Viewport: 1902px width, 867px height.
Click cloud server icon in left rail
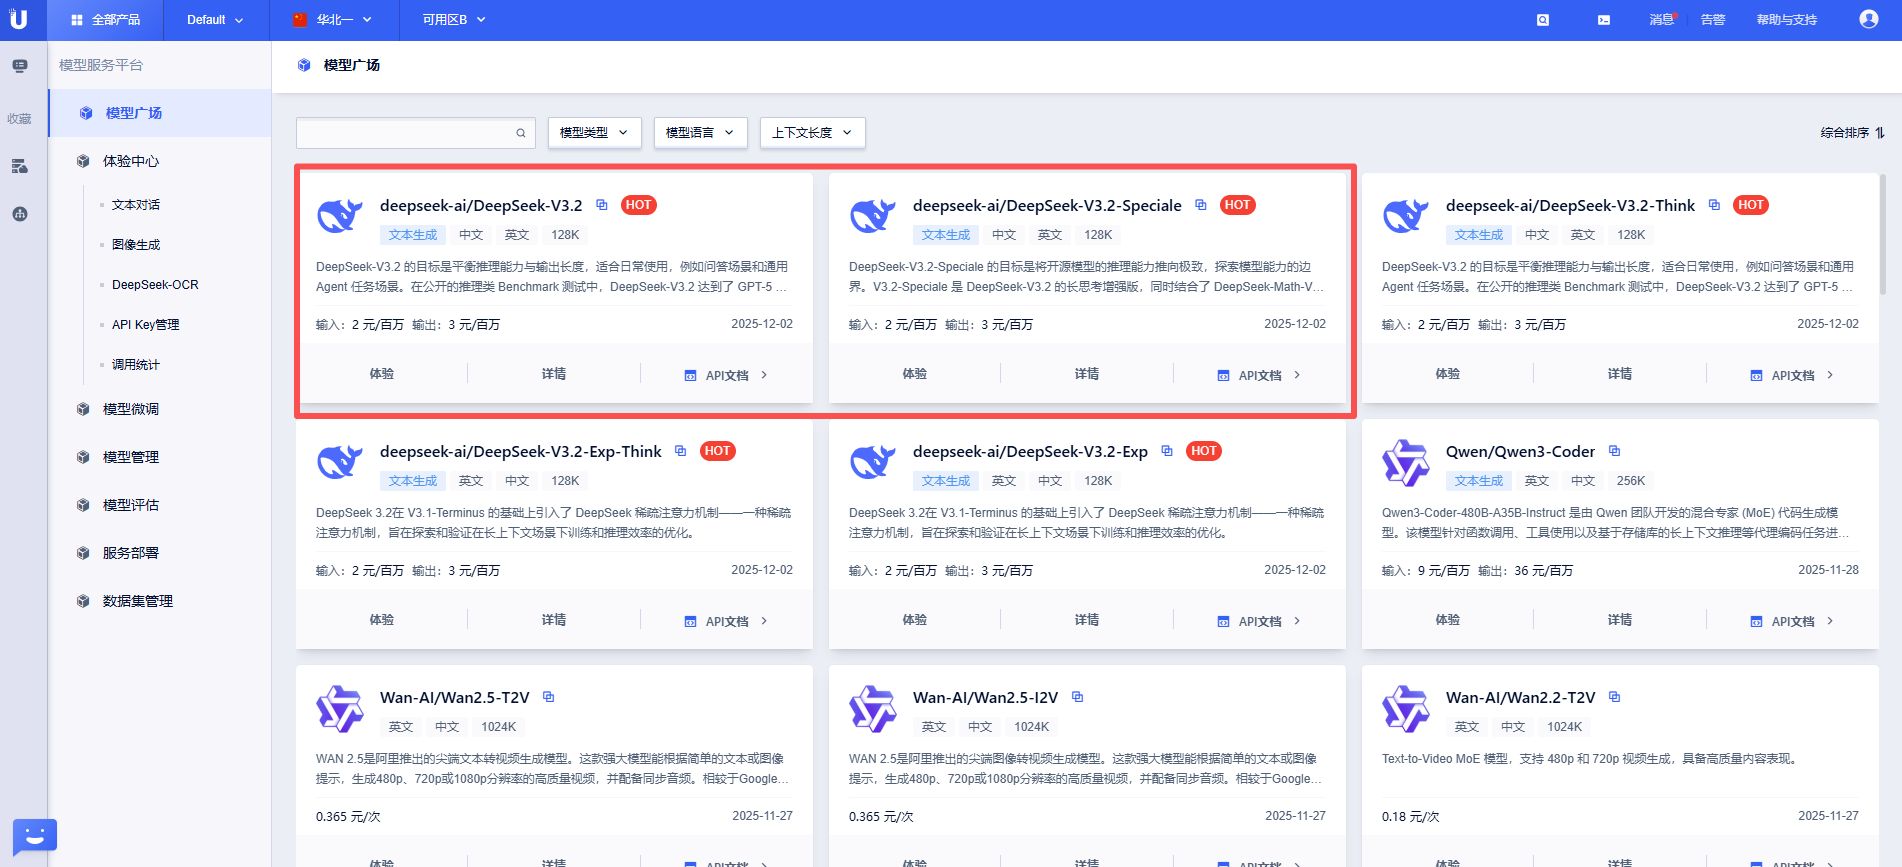(x=20, y=166)
